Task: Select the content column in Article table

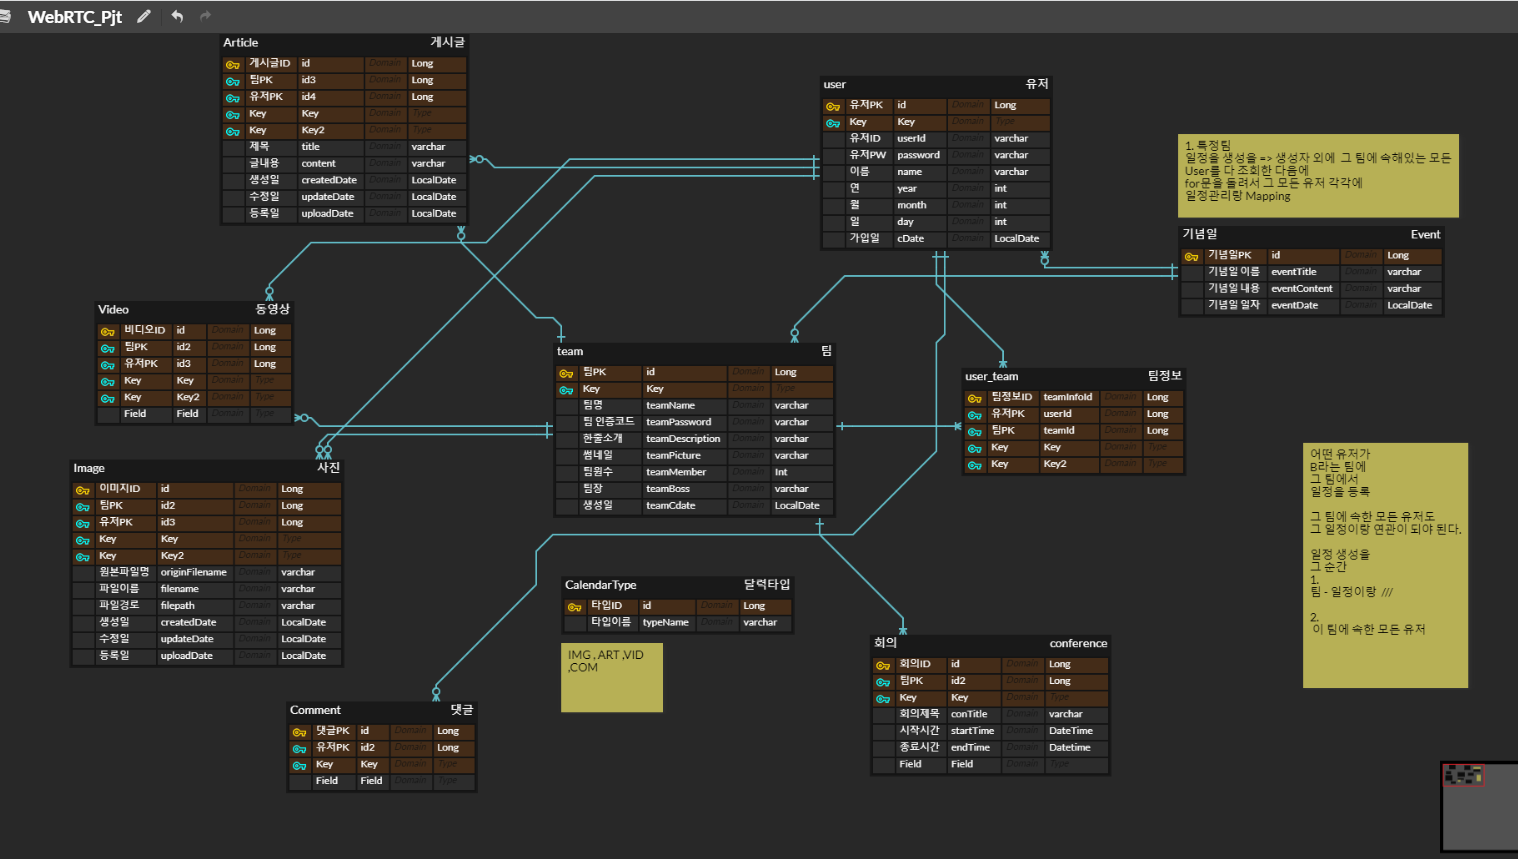Action: [319, 164]
